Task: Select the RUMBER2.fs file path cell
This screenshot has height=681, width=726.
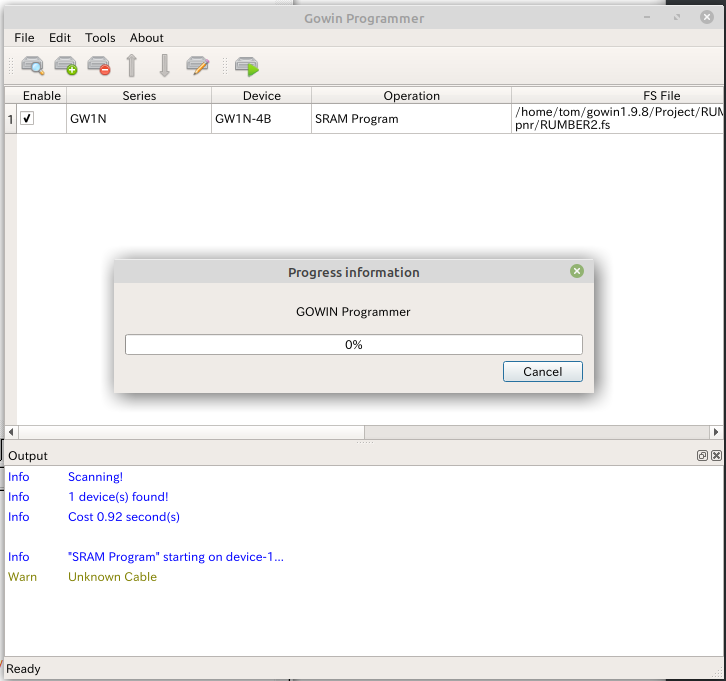Action: point(618,119)
